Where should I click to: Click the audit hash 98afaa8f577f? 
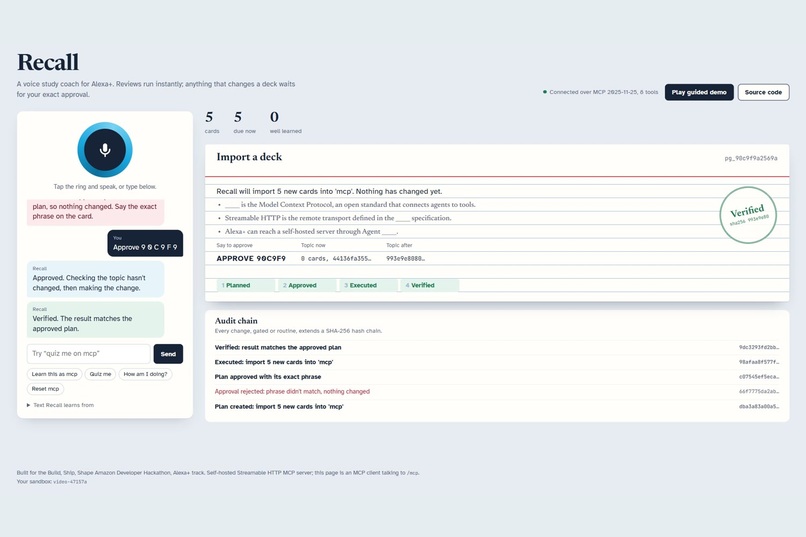pyautogui.click(x=759, y=362)
